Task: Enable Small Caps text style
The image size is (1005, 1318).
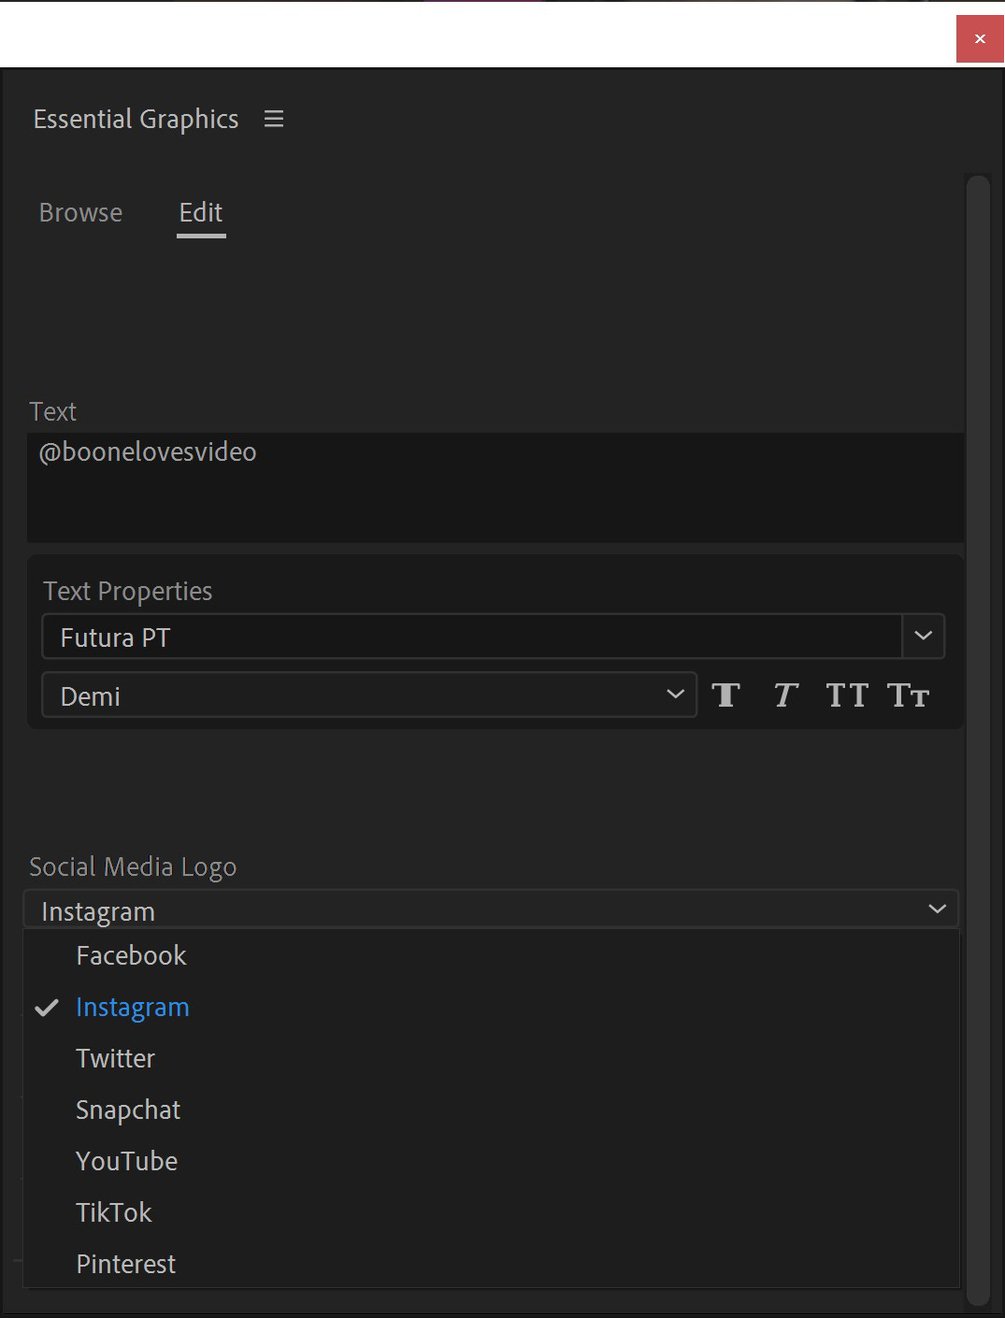Action: (x=908, y=695)
